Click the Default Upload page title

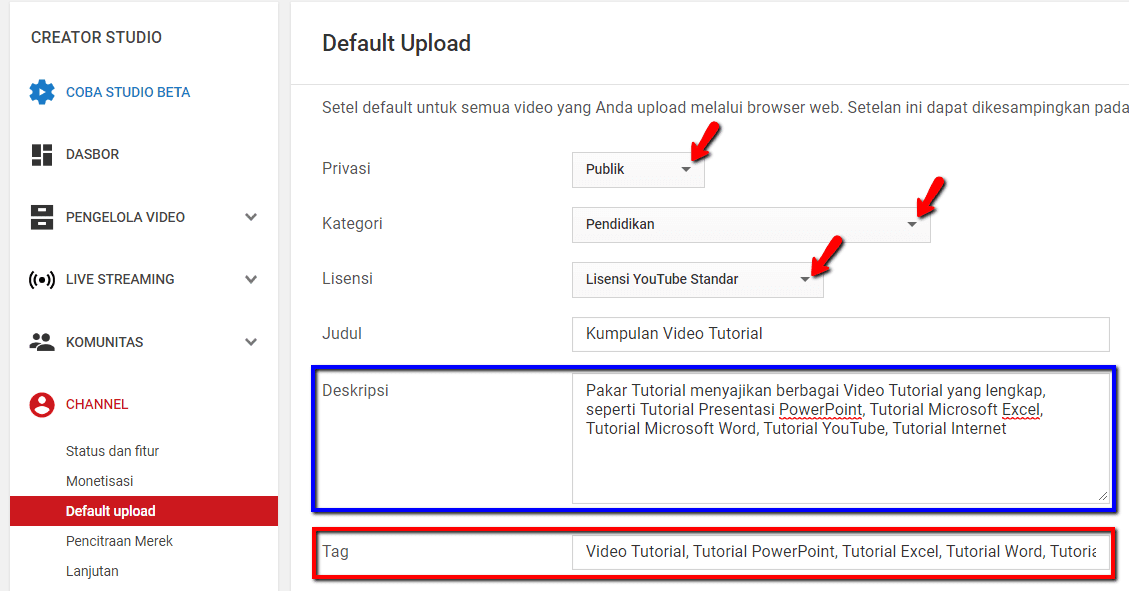coord(396,43)
